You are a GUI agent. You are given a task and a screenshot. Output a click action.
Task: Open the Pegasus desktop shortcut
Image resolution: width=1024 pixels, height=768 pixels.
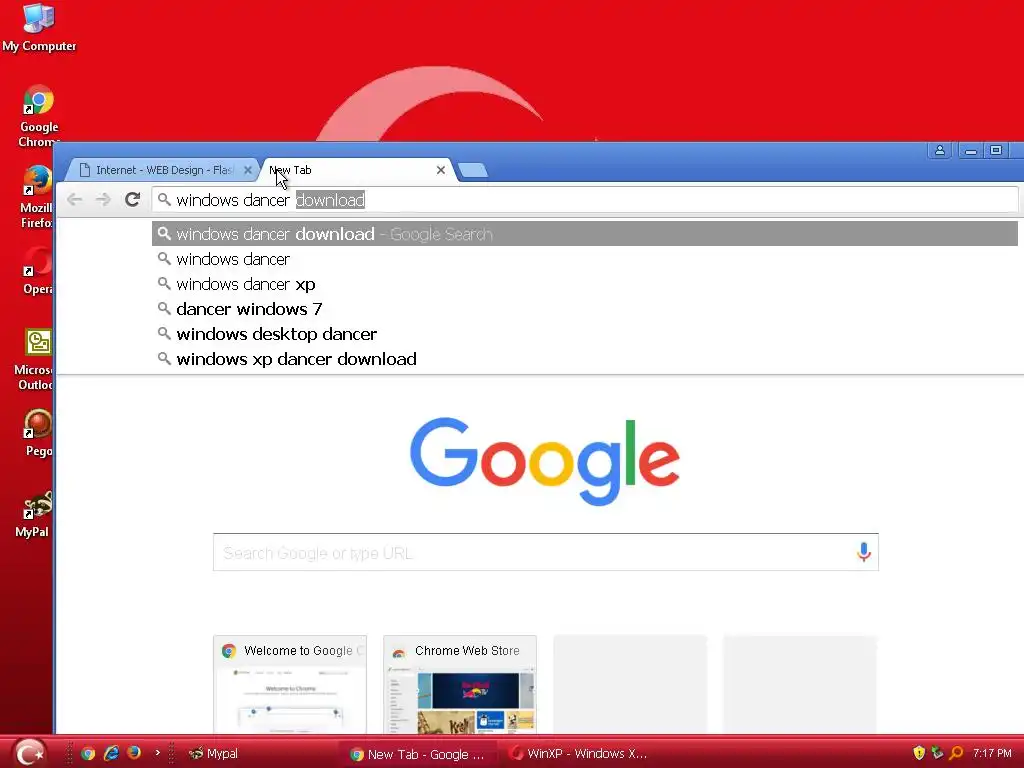click(x=38, y=432)
